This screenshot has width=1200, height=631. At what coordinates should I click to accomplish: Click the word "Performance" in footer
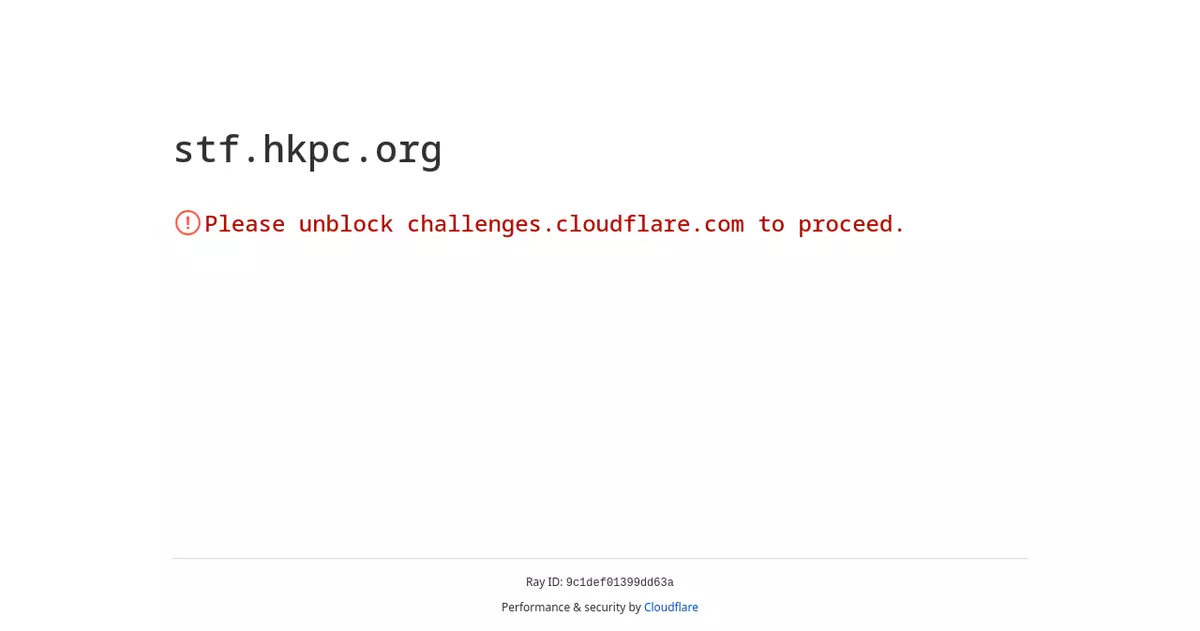(x=533, y=607)
